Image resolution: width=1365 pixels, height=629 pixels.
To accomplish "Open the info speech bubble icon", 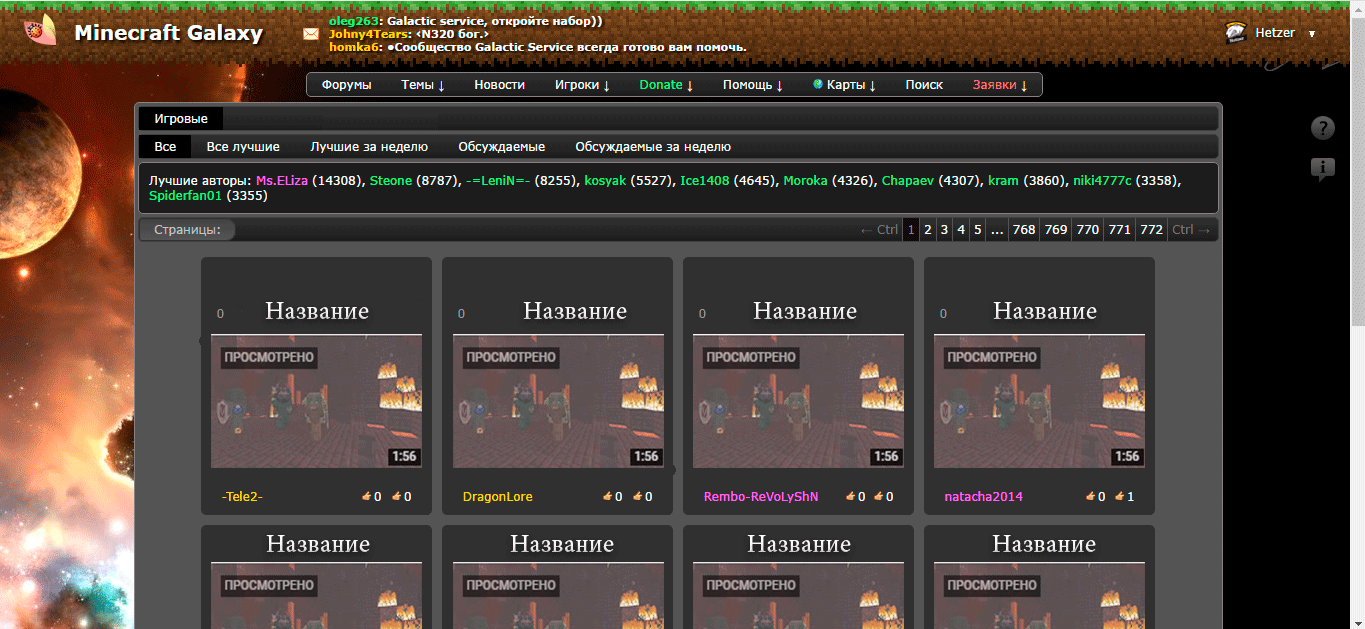I will point(1322,169).
